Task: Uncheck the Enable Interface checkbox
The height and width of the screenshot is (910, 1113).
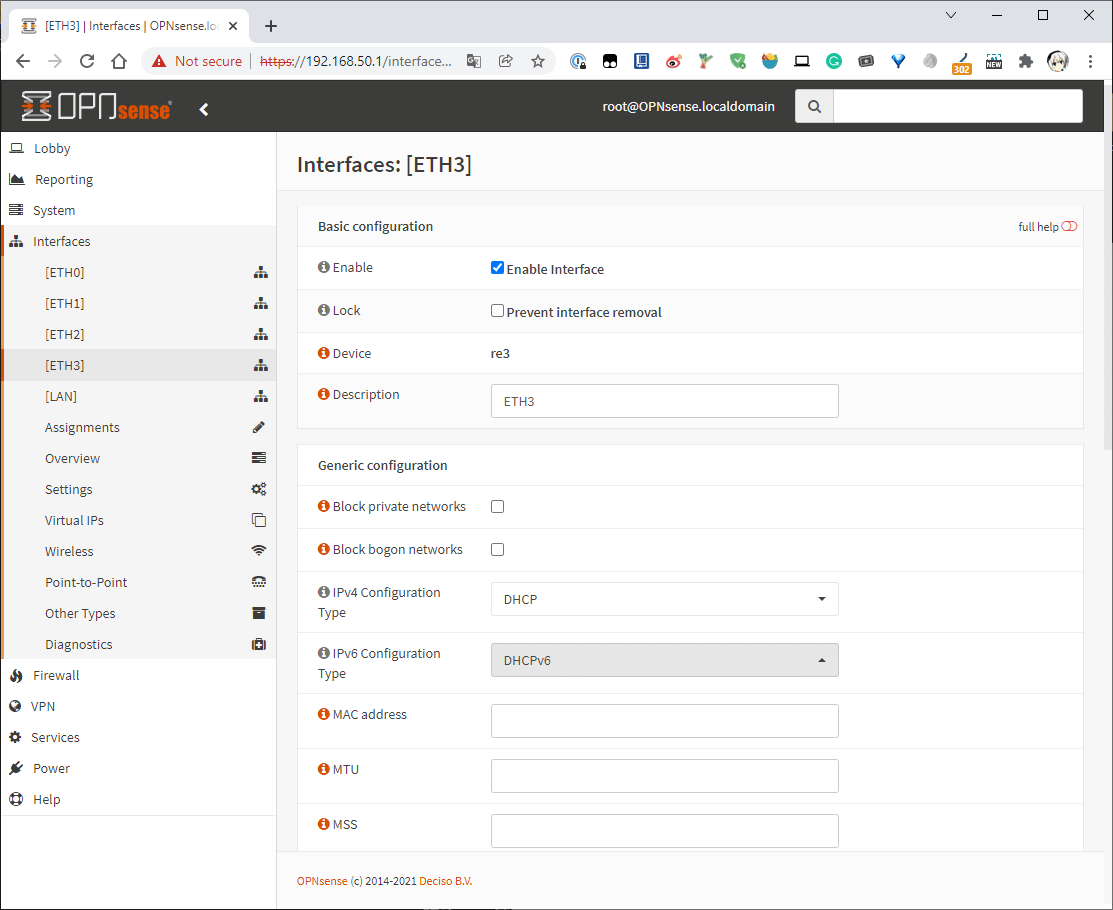Action: 497,268
